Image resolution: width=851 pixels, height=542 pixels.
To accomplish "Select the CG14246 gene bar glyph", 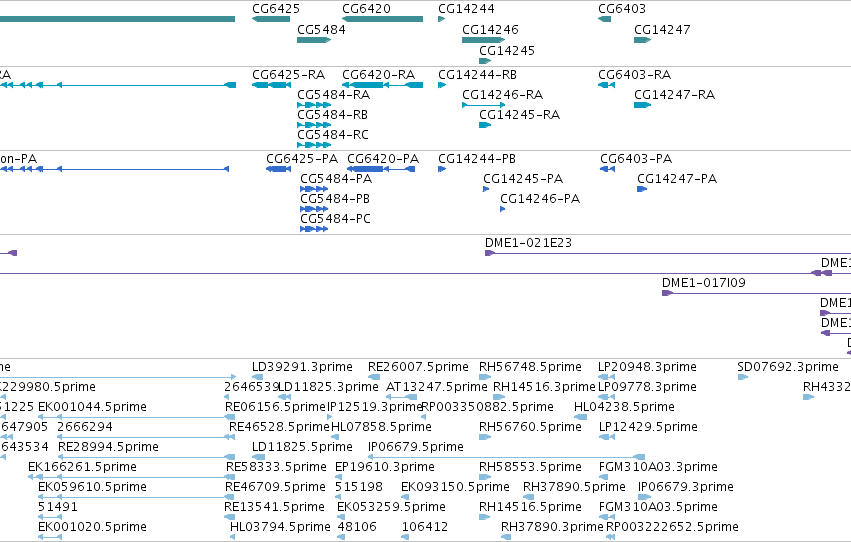I will point(483,40).
